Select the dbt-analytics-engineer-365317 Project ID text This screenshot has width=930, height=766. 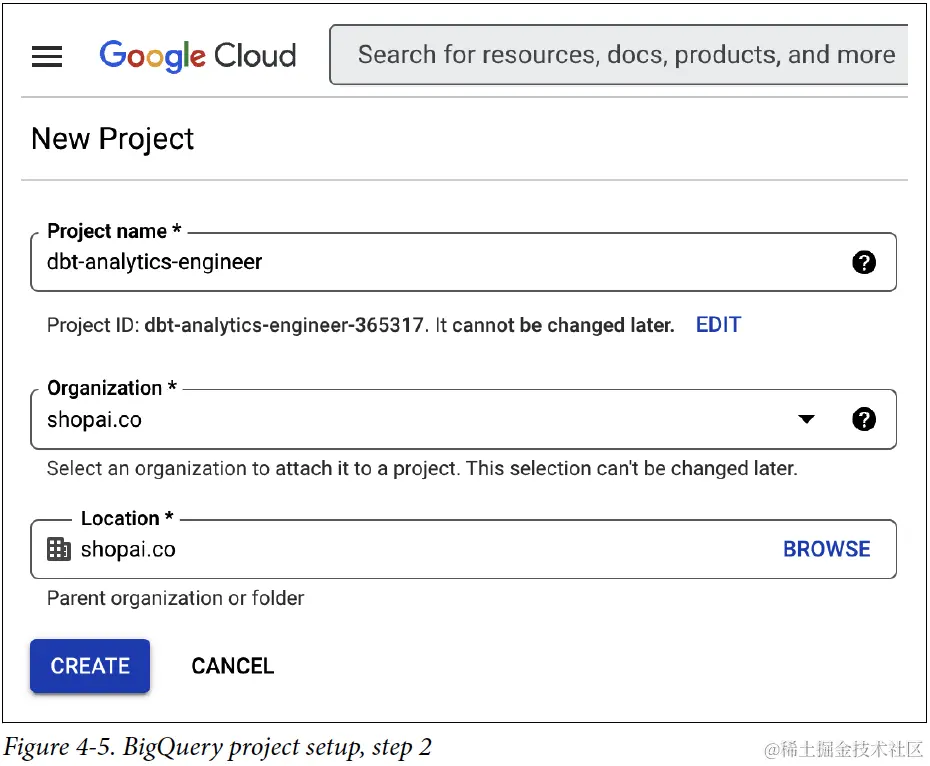(284, 325)
